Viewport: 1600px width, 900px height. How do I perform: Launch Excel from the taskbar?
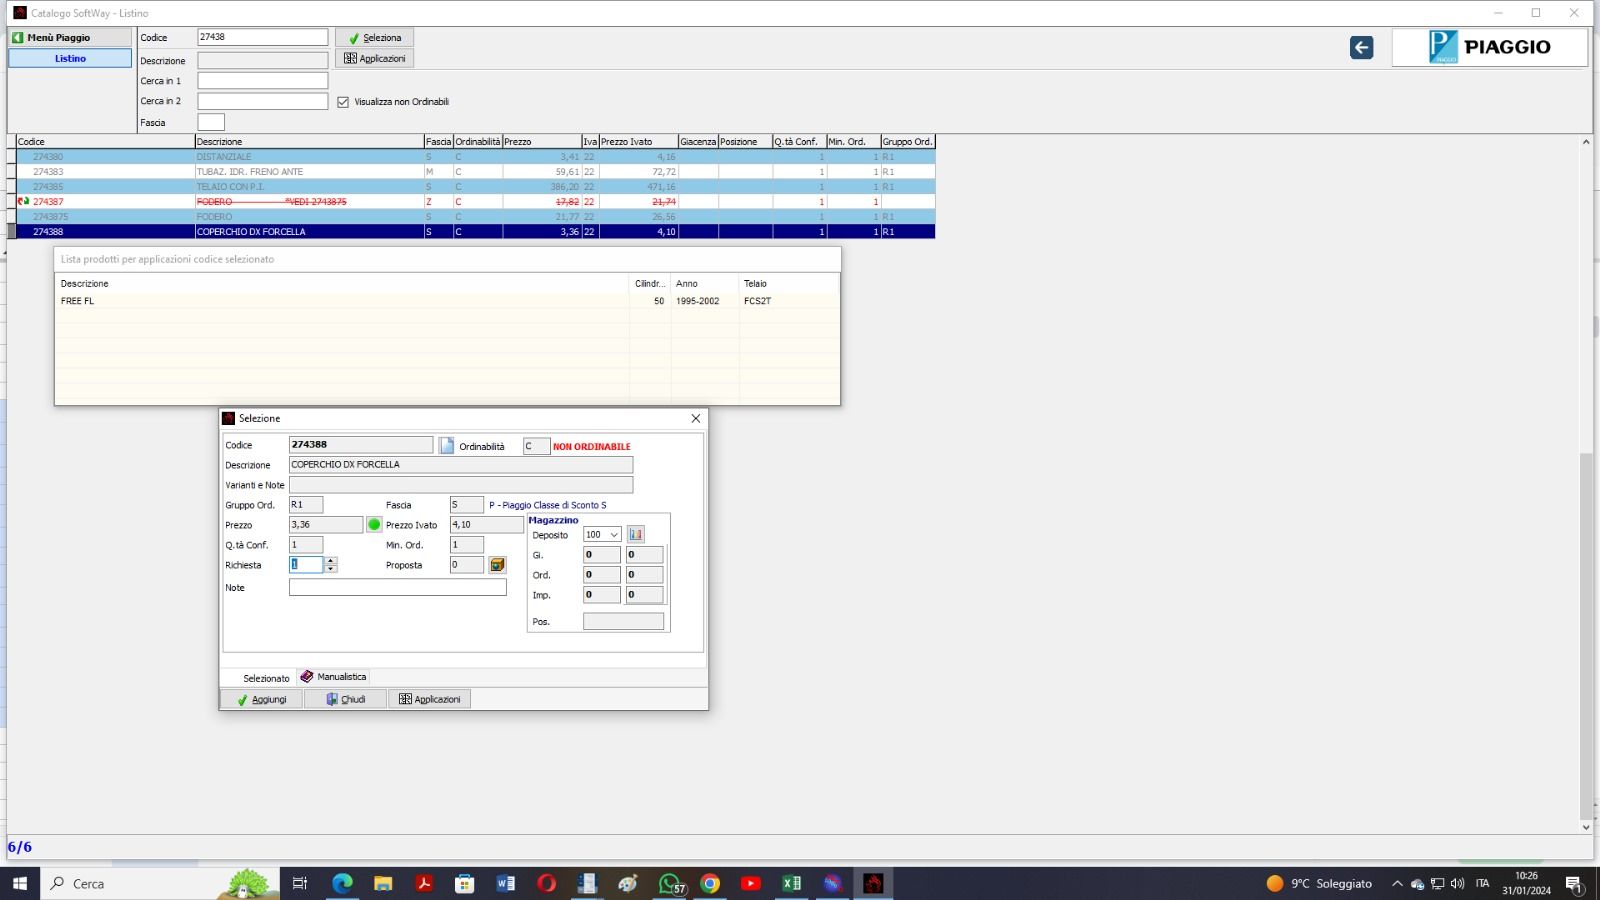point(791,883)
